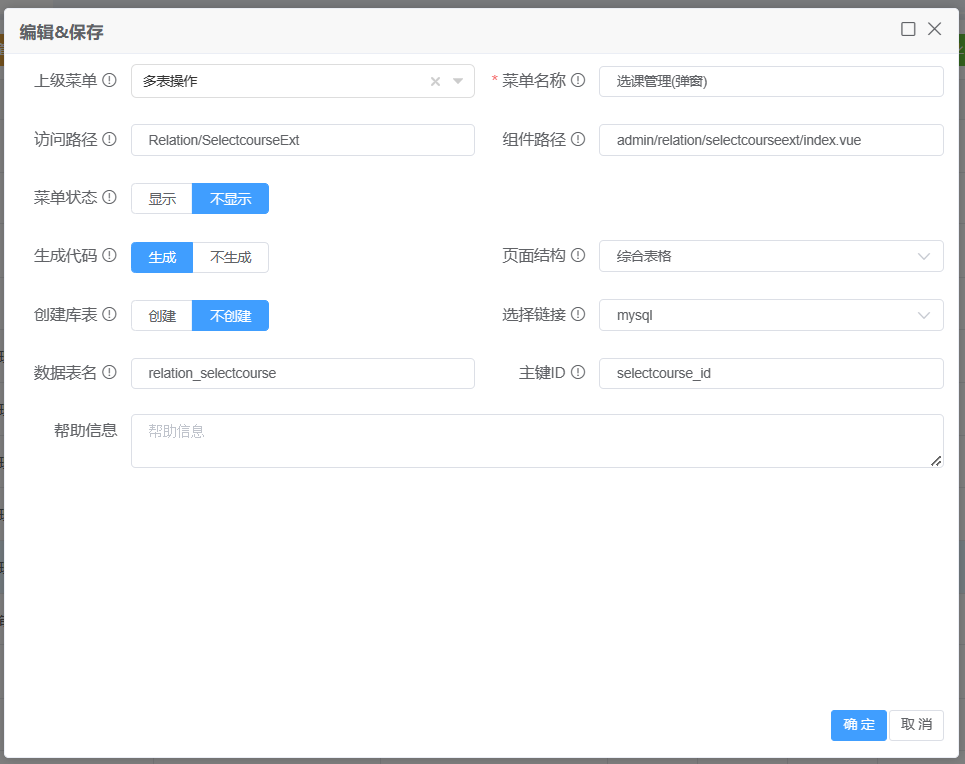This screenshot has width=965, height=764.
Task: Expand the 上级菜单 dropdown arrow
Action: point(458,82)
